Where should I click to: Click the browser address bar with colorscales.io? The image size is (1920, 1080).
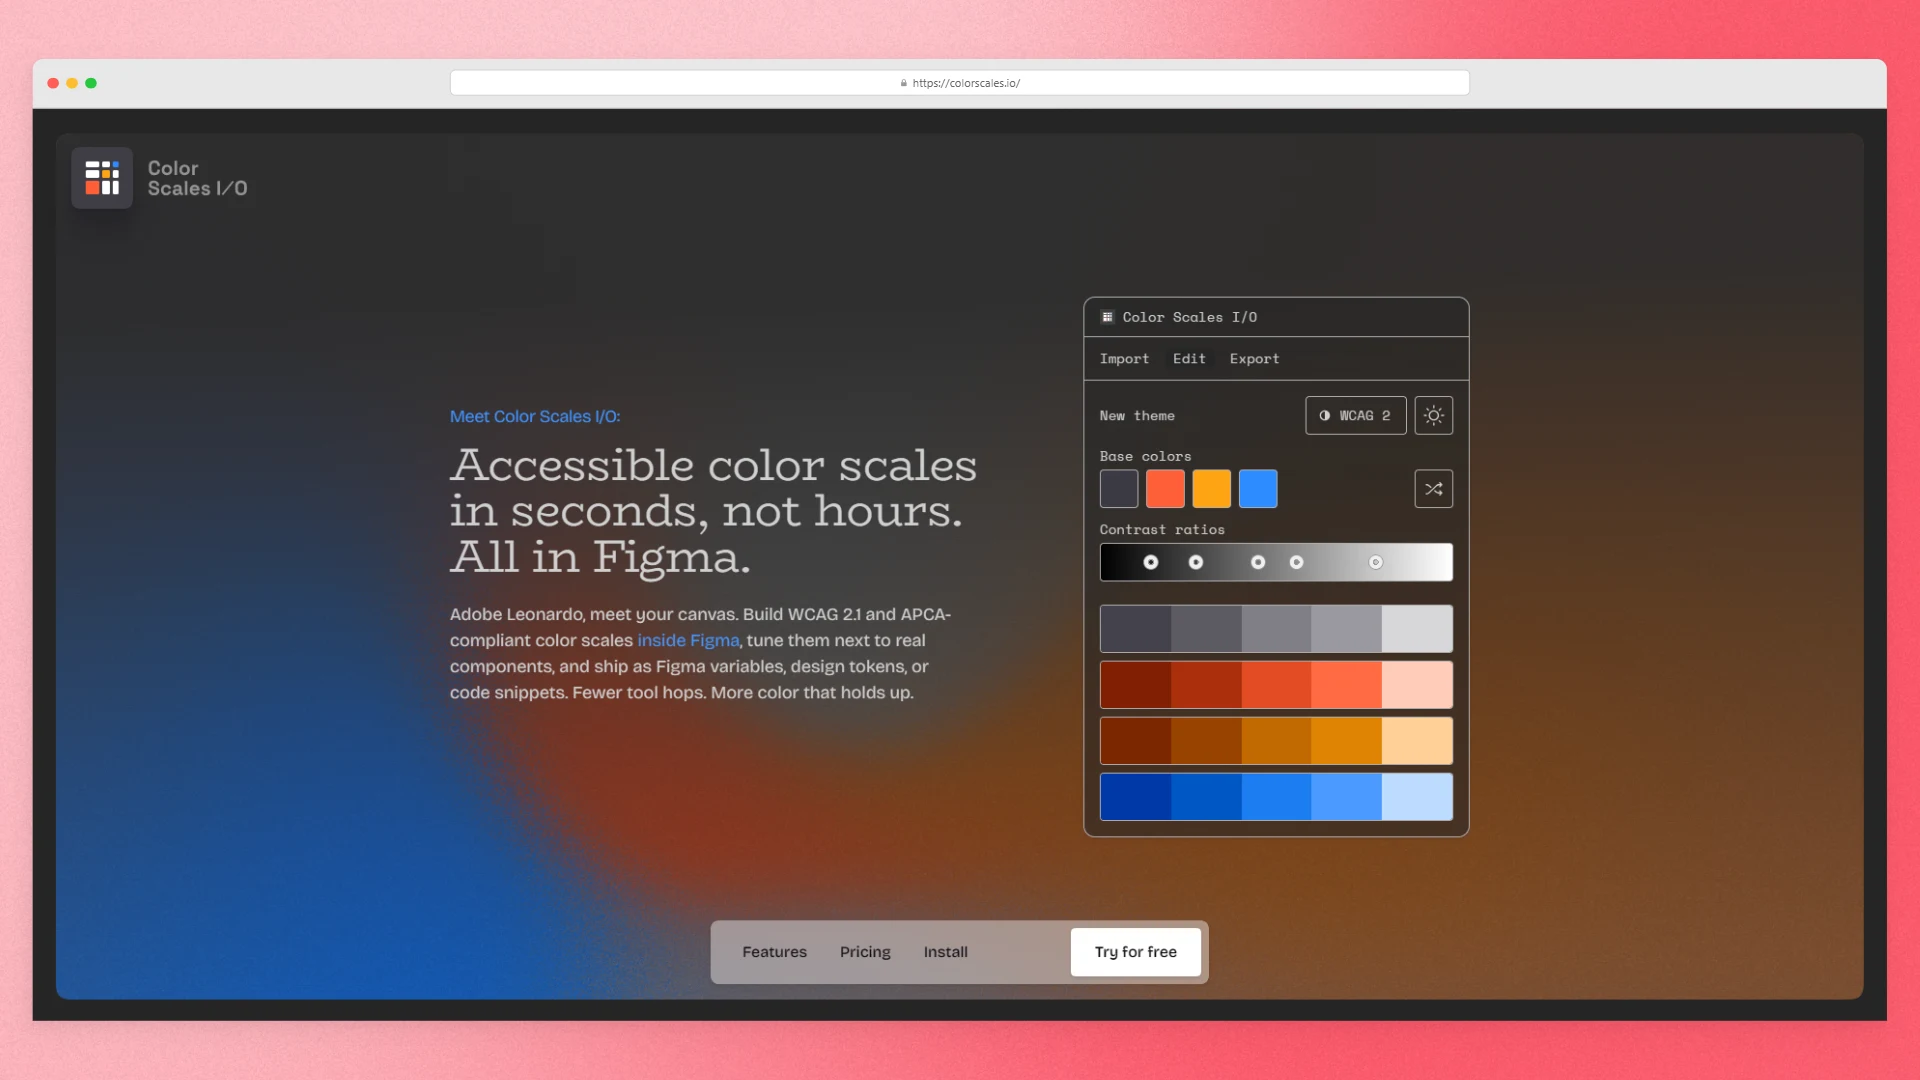[x=960, y=83]
